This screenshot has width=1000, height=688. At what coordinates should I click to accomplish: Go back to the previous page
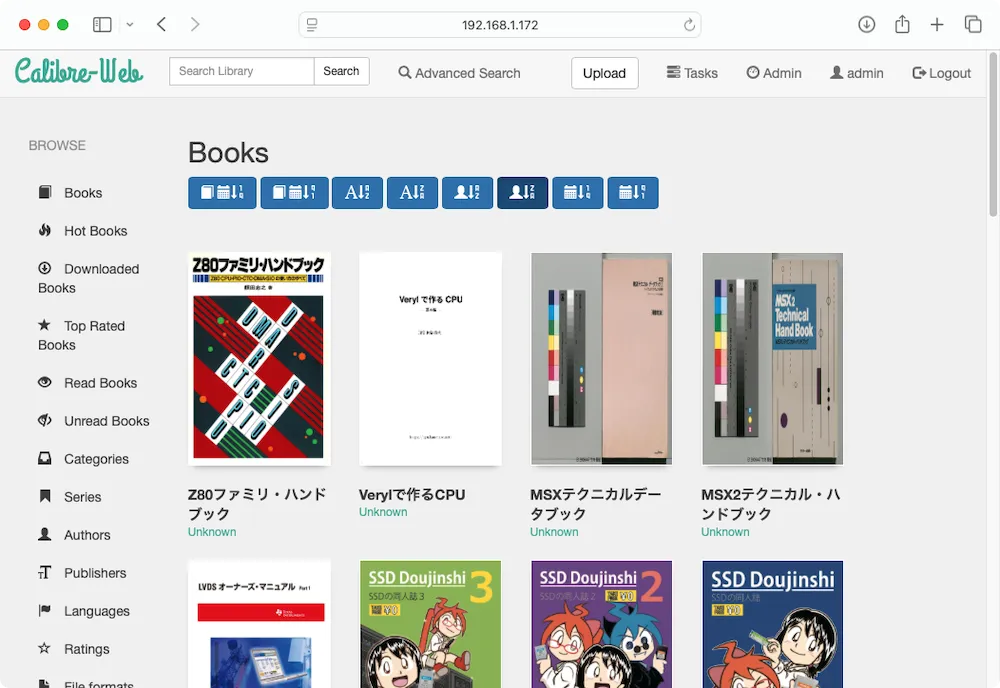coord(161,24)
